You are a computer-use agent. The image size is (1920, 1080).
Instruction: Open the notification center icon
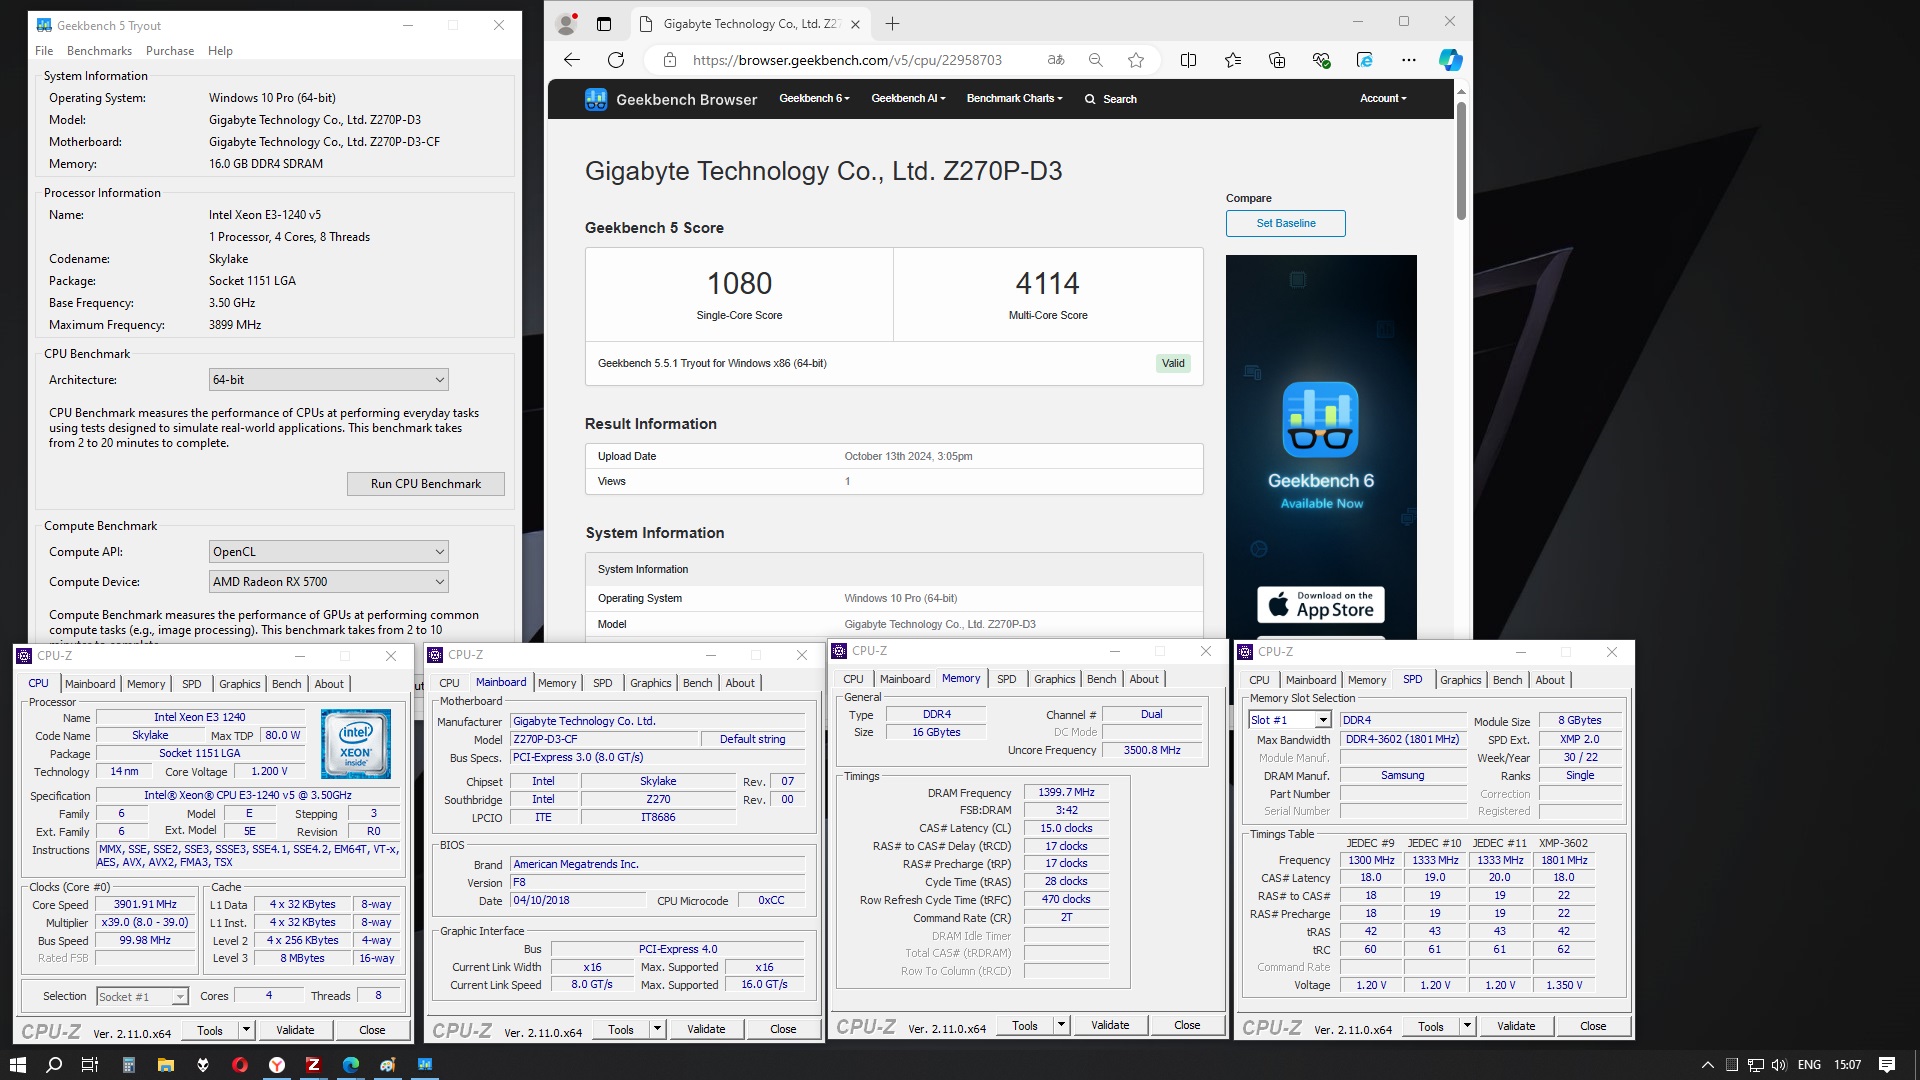(1887, 1065)
